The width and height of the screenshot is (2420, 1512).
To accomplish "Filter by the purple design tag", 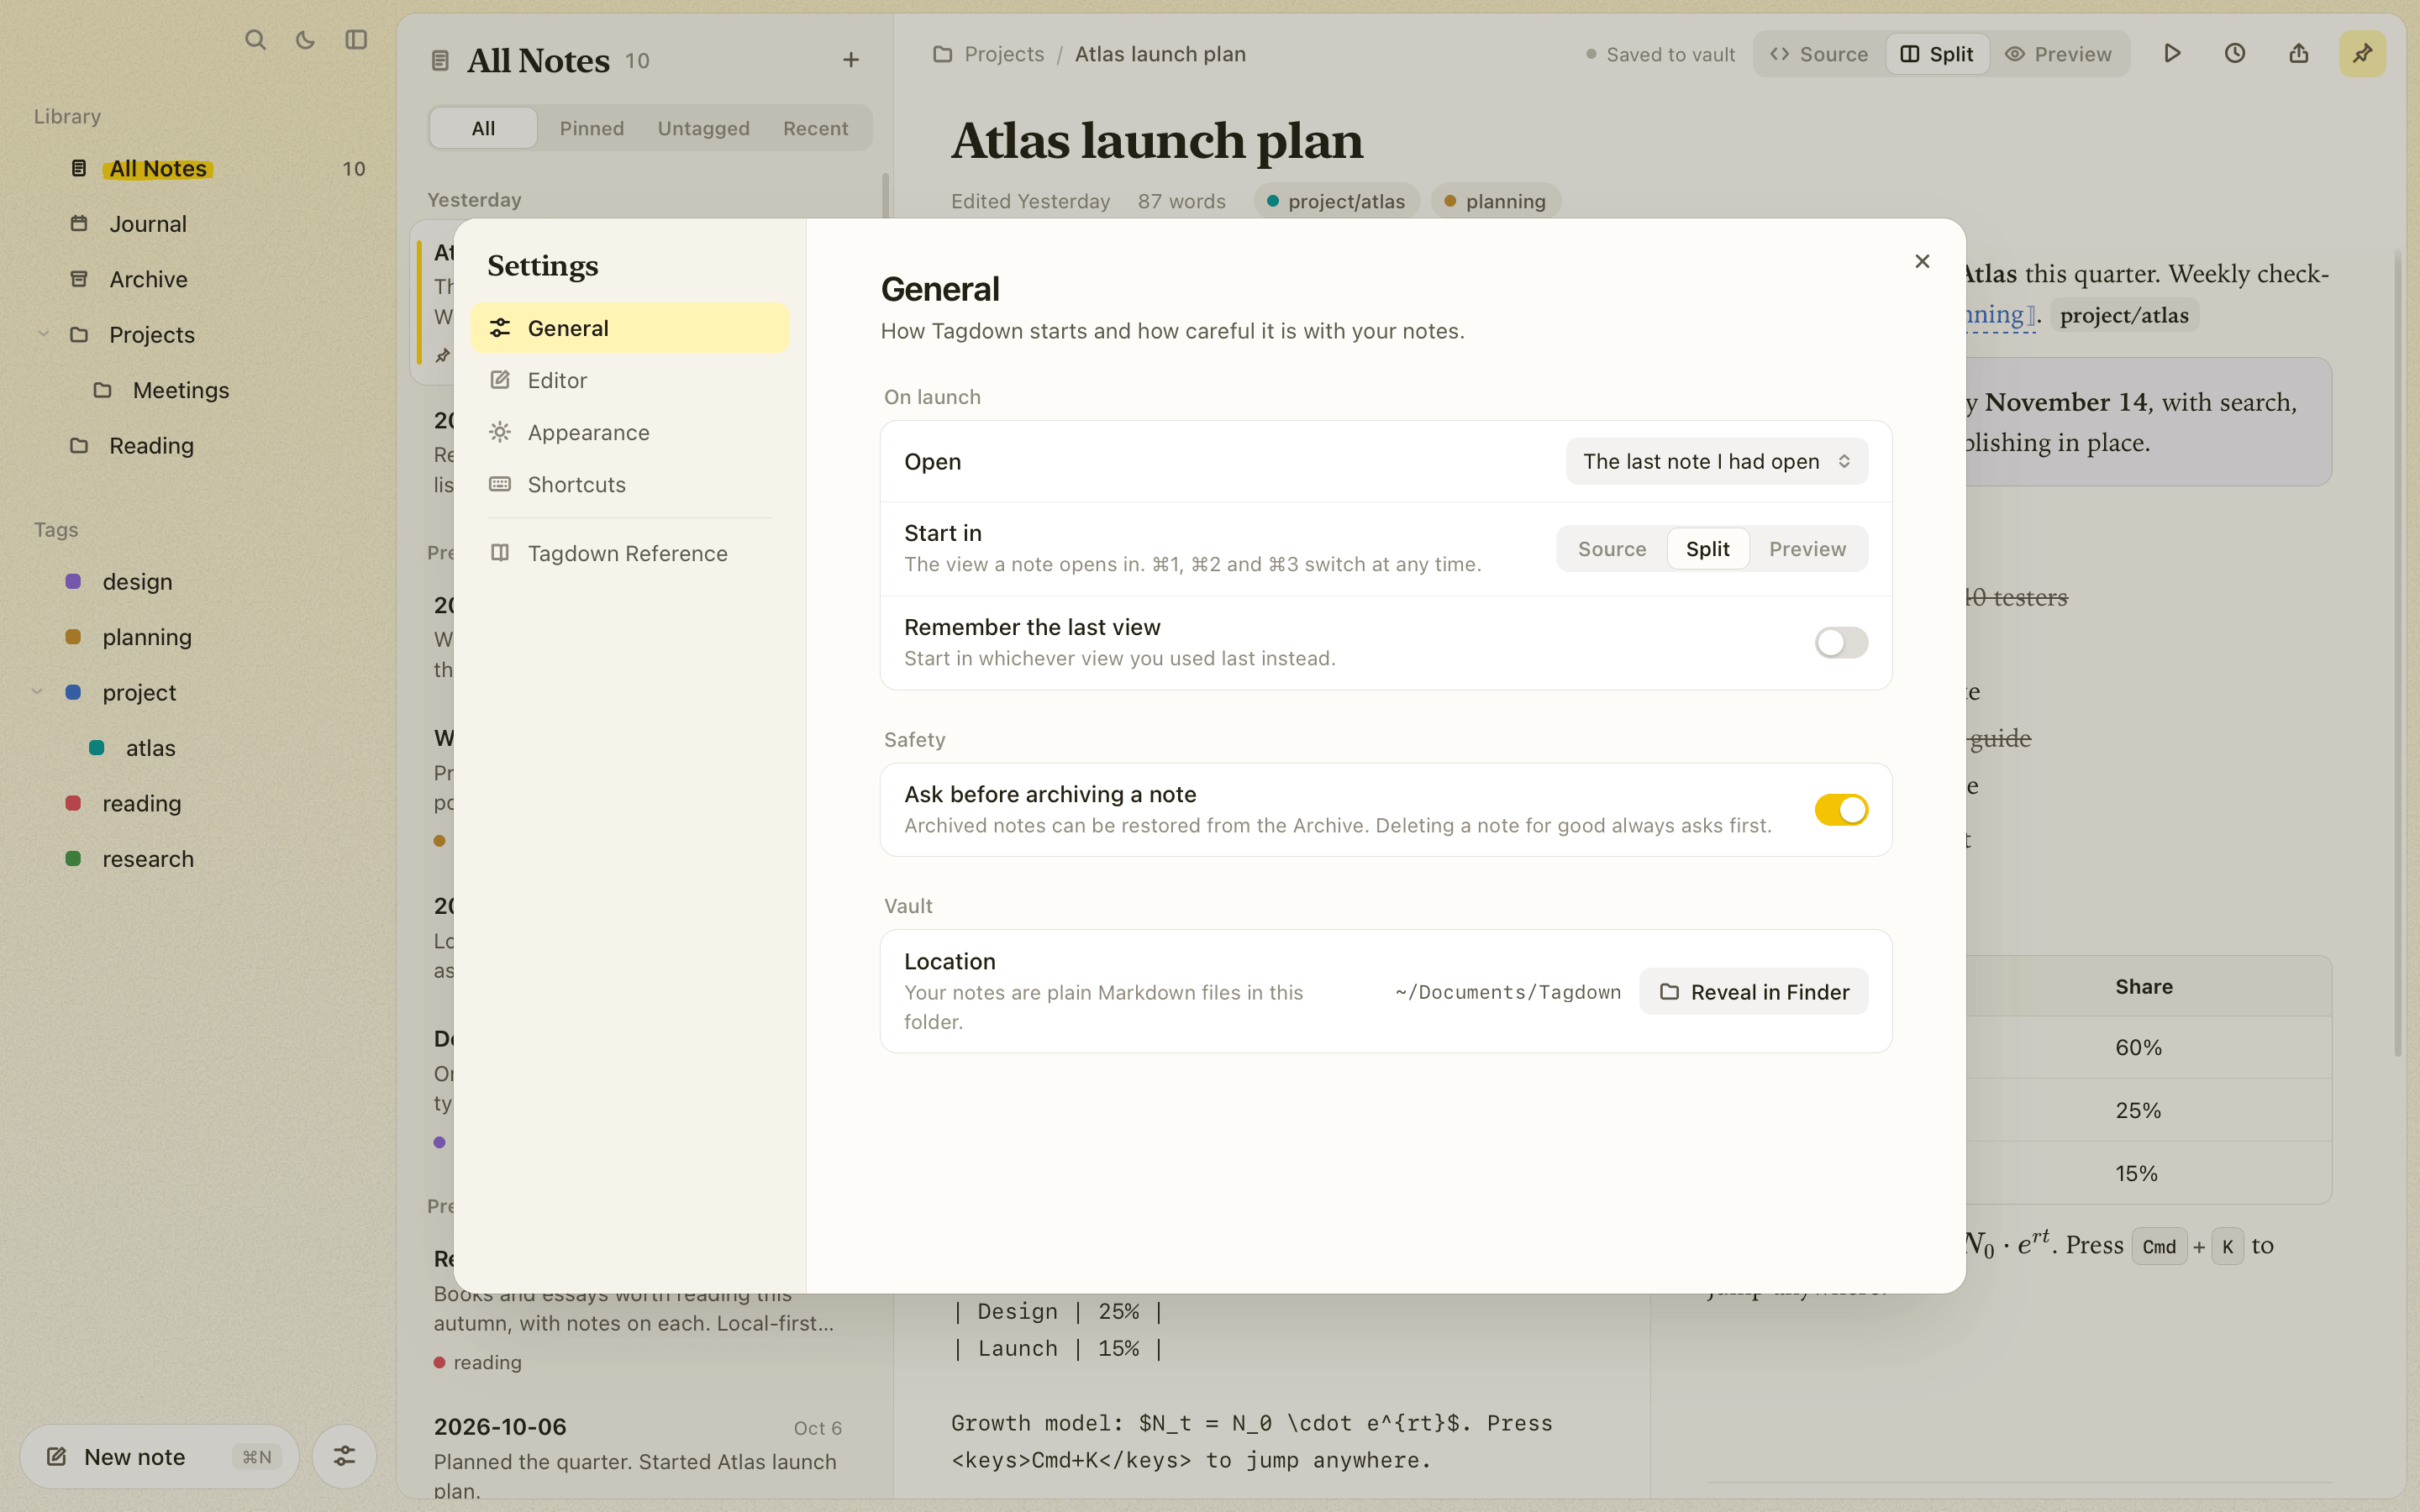I will pos(200,582).
